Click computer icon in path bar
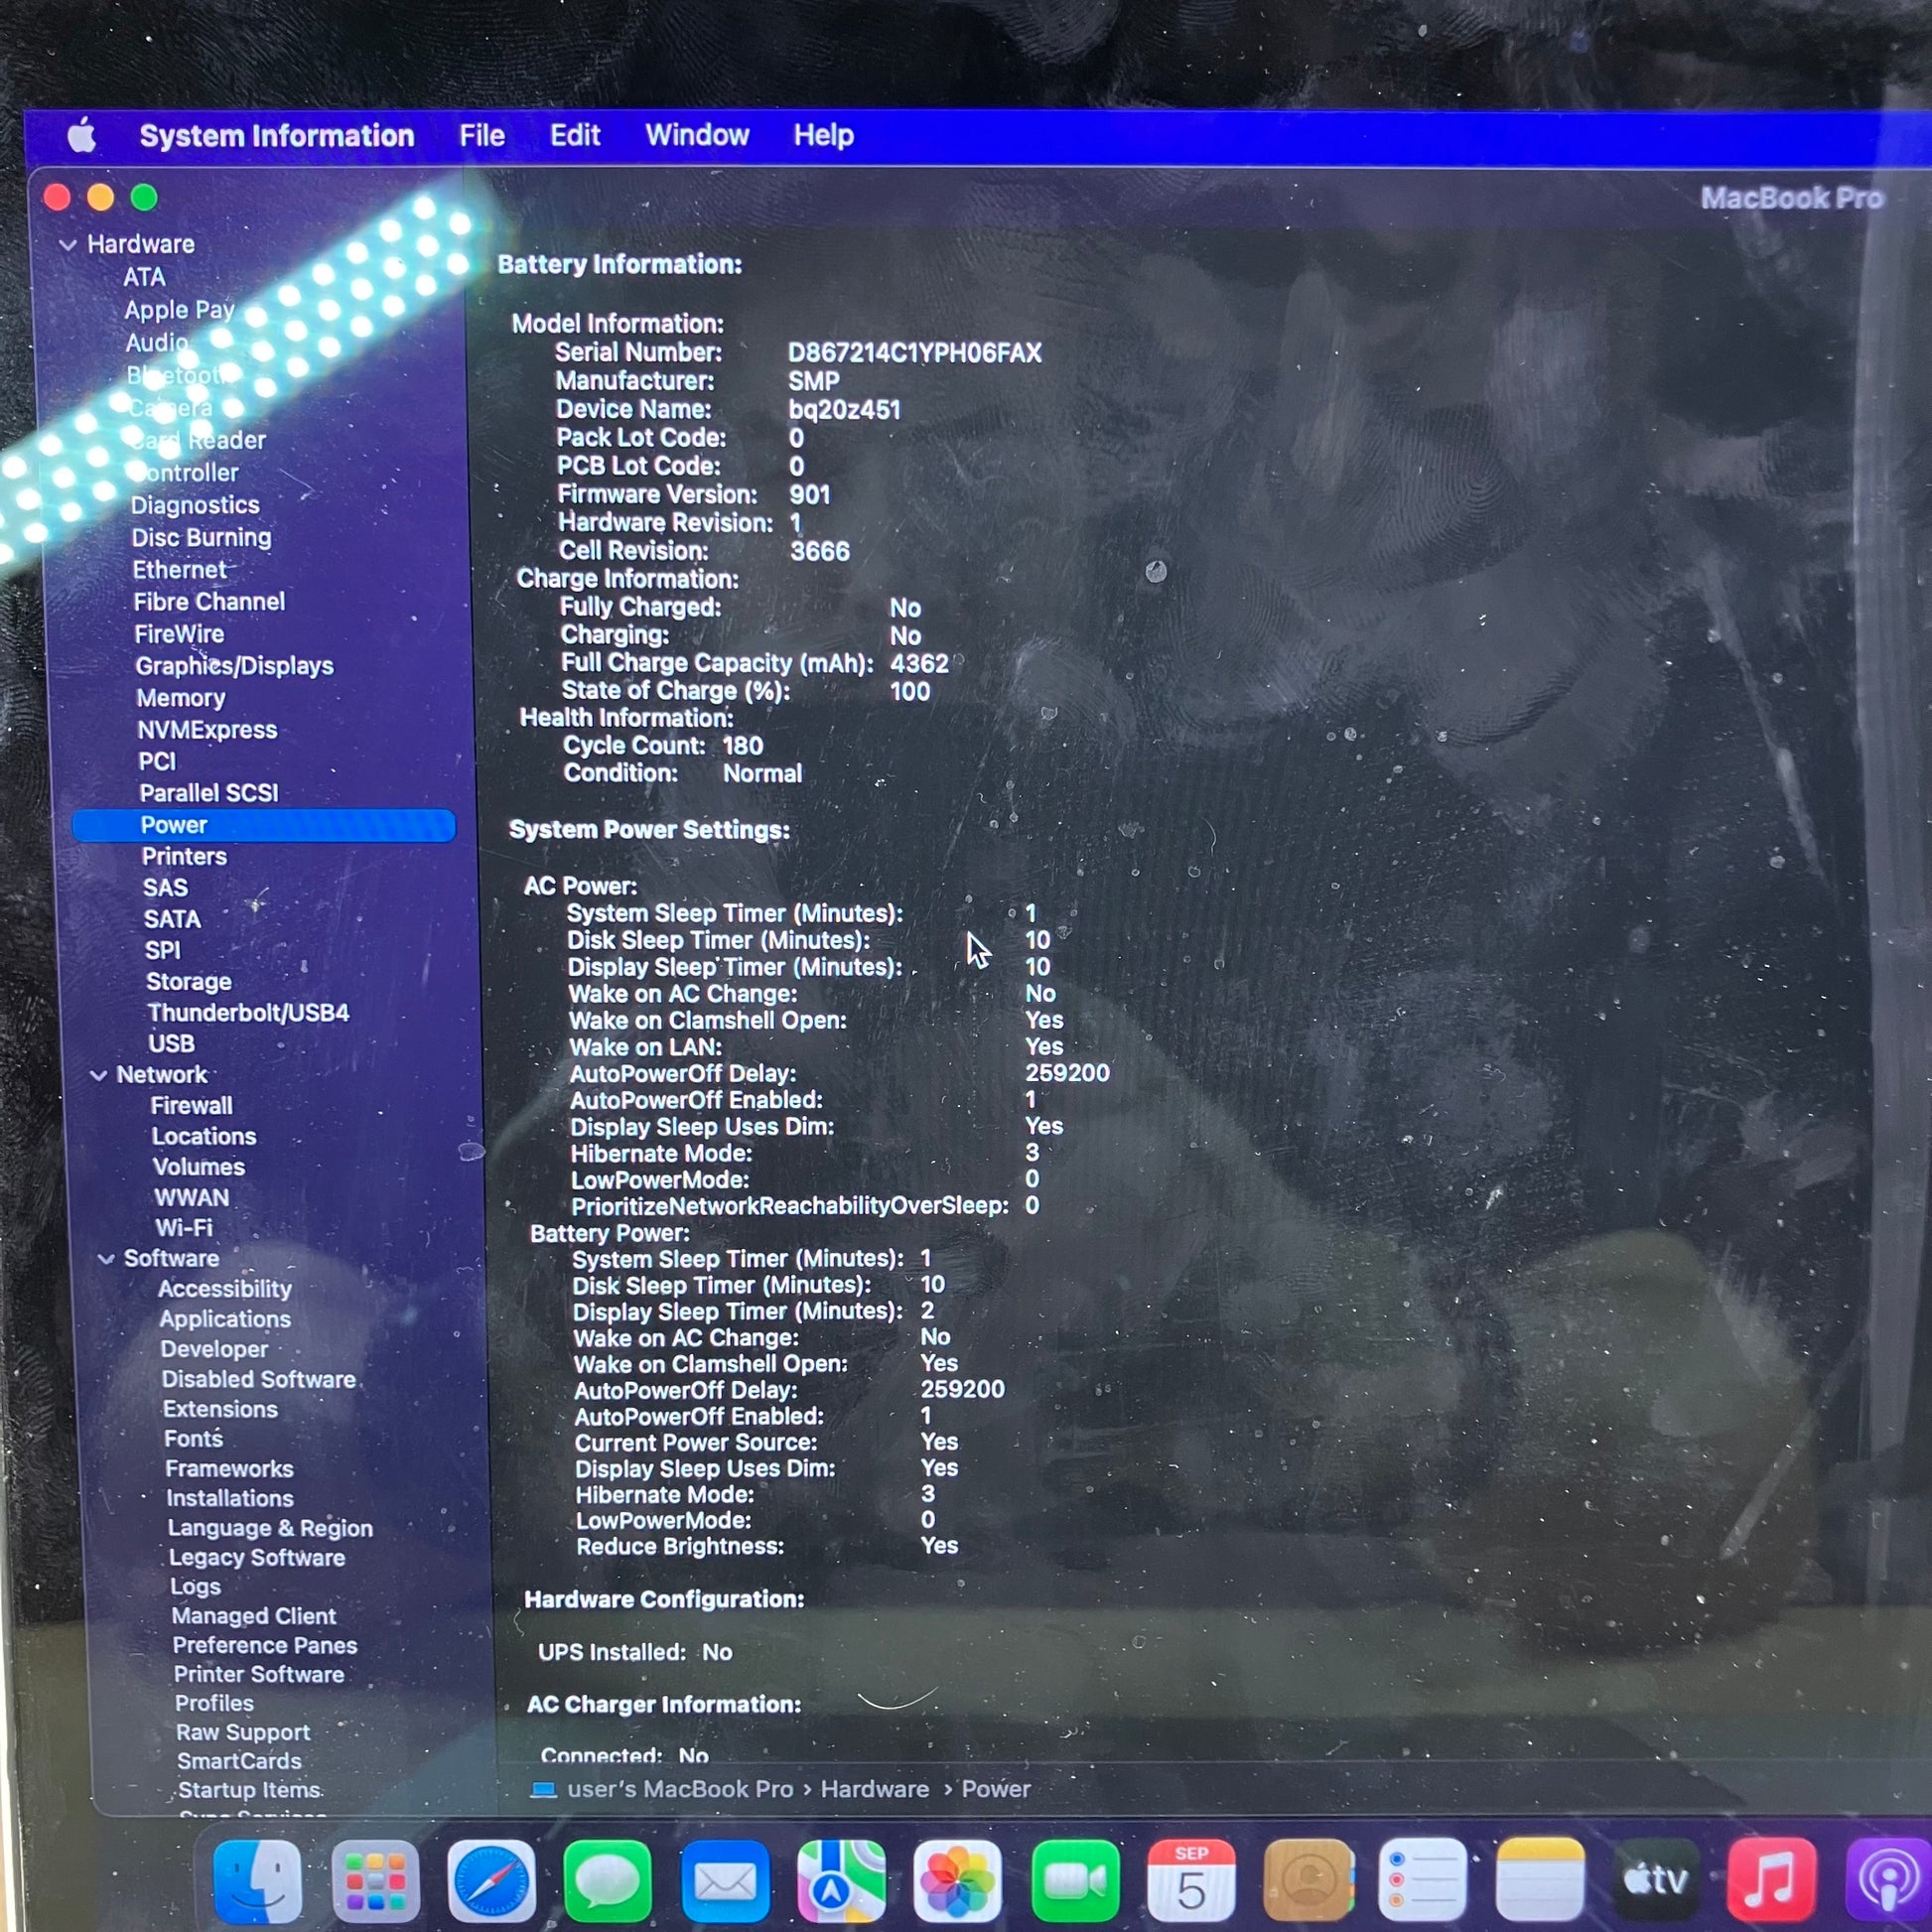This screenshot has height=1932, width=1932. coord(543,1789)
